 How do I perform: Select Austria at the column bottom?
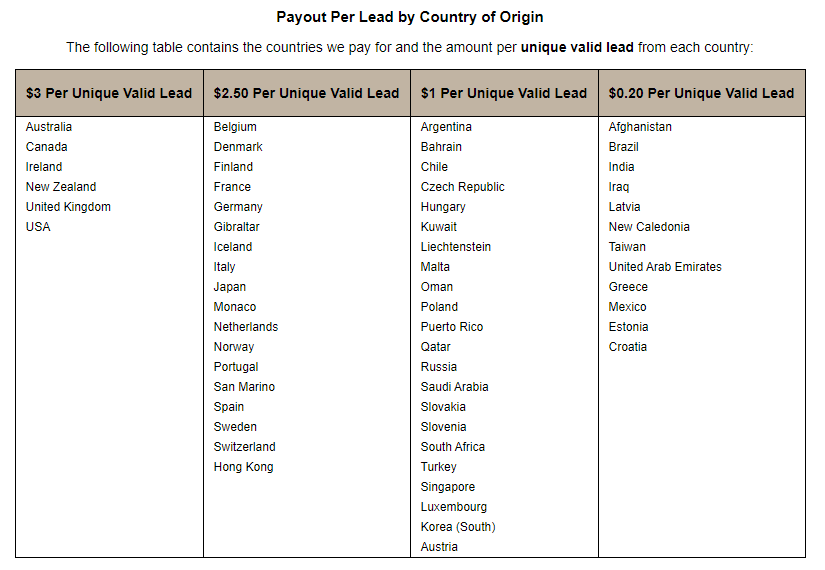pos(439,547)
